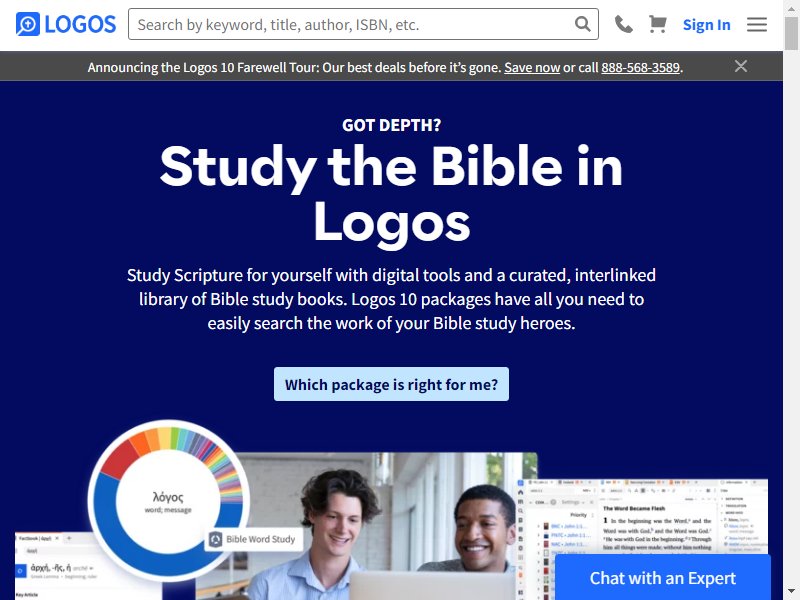Open the phone contact icon

click(x=623, y=24)
